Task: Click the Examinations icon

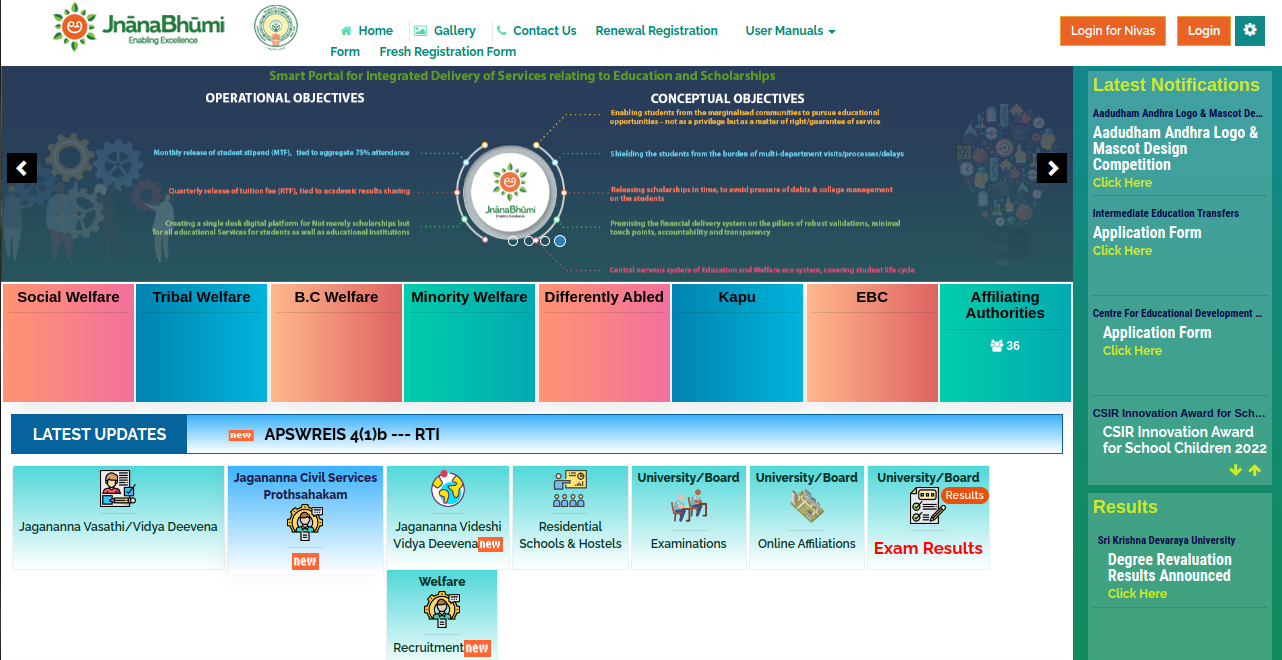Action: (x=688, y=506)
